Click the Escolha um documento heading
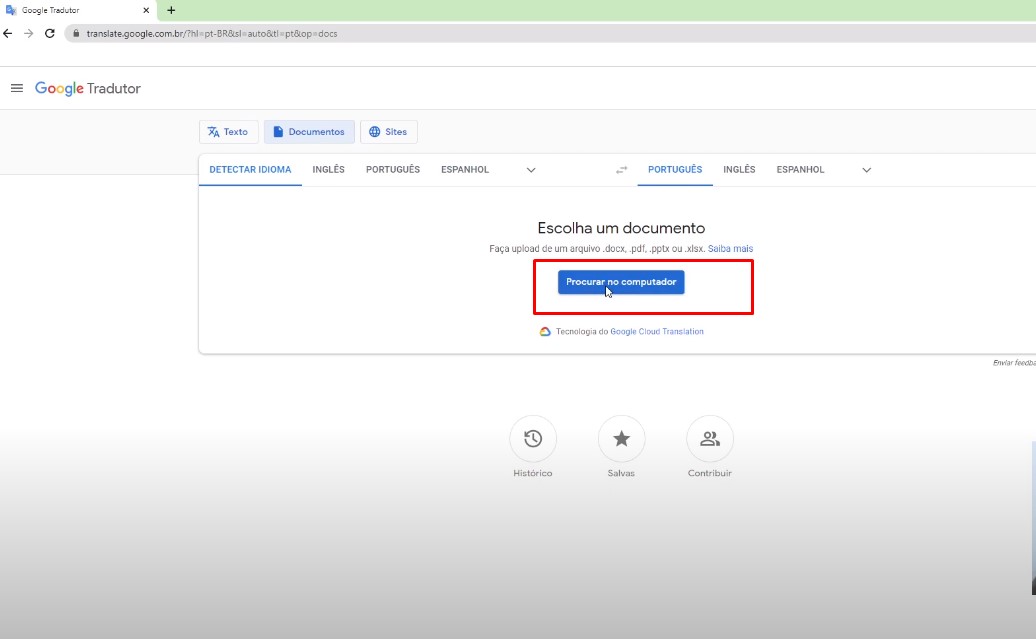The width and height of the screenshot is (1036, 639). tap(621, 228)
